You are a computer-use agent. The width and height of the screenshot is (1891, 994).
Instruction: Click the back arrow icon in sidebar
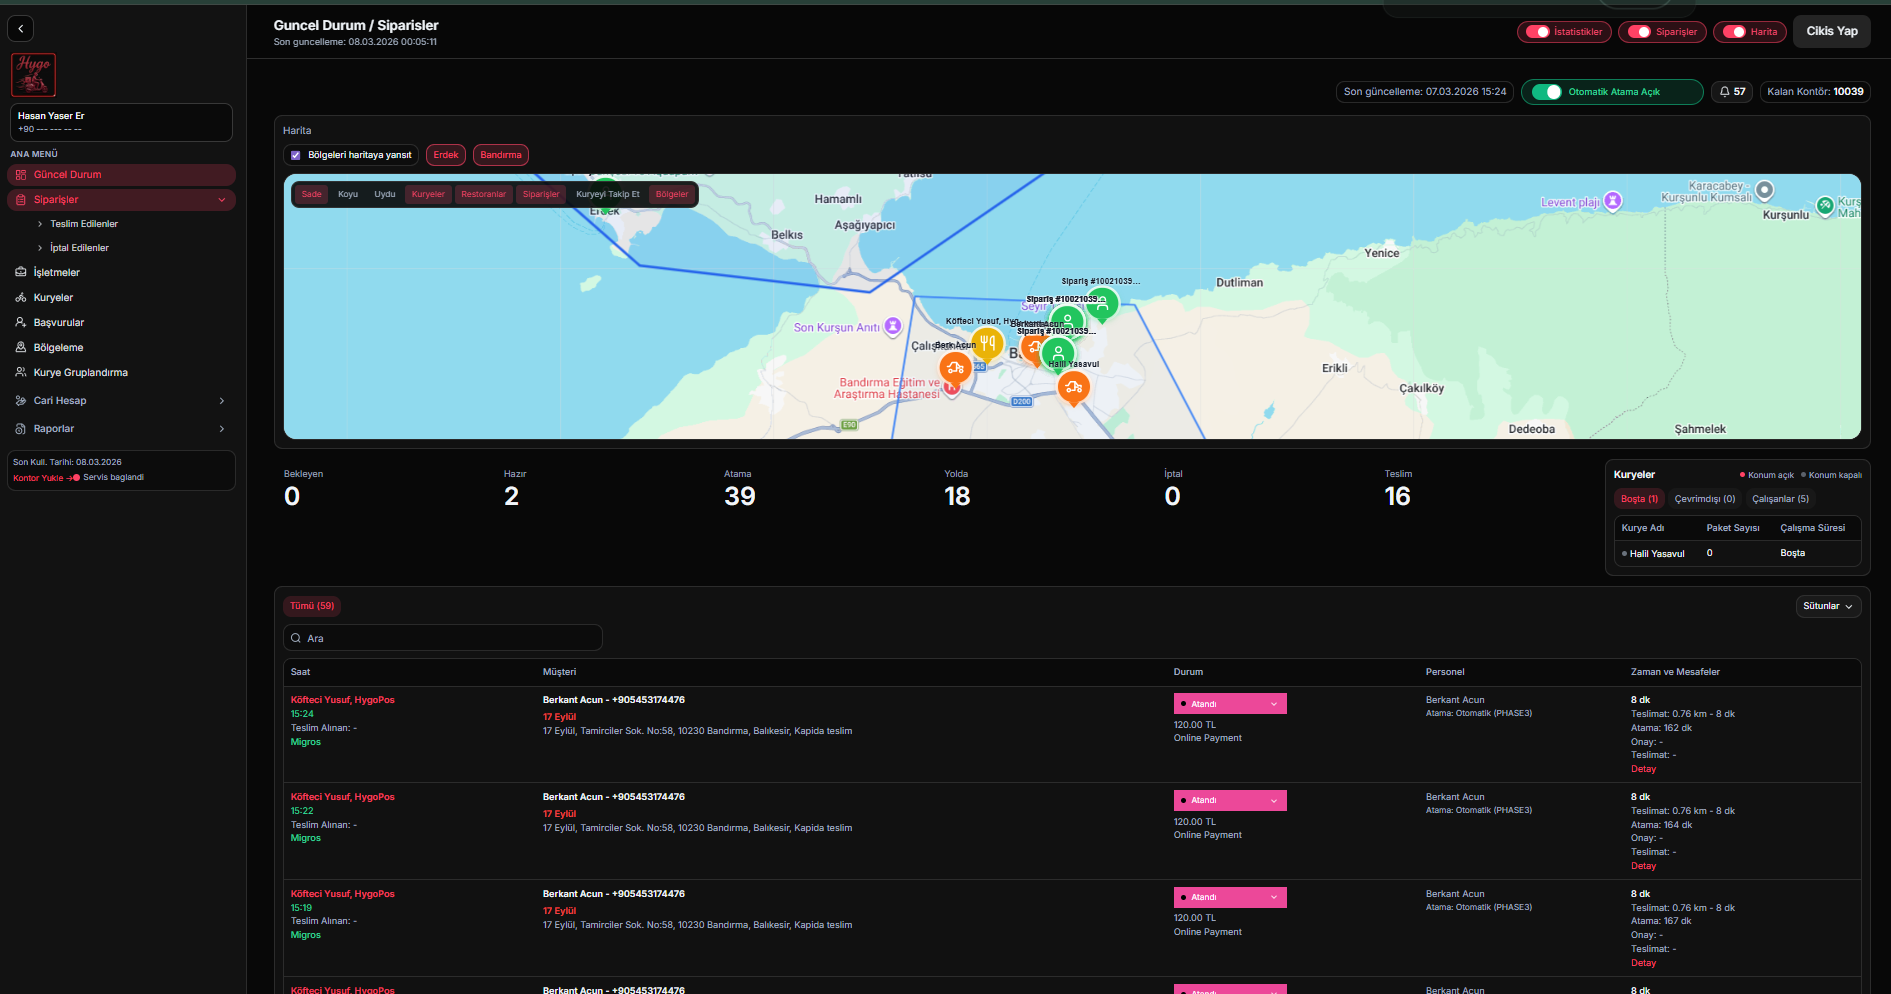tap(21, 29)
